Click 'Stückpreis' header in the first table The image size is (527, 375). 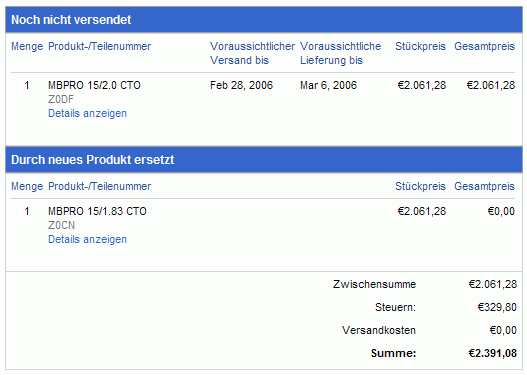[x=420, y=46]
